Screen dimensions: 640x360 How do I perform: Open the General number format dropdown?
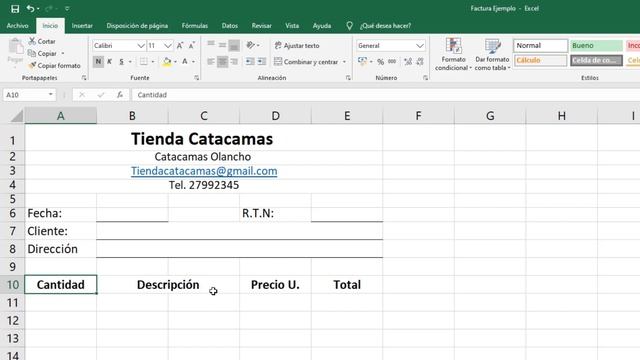tap(420, 46)
